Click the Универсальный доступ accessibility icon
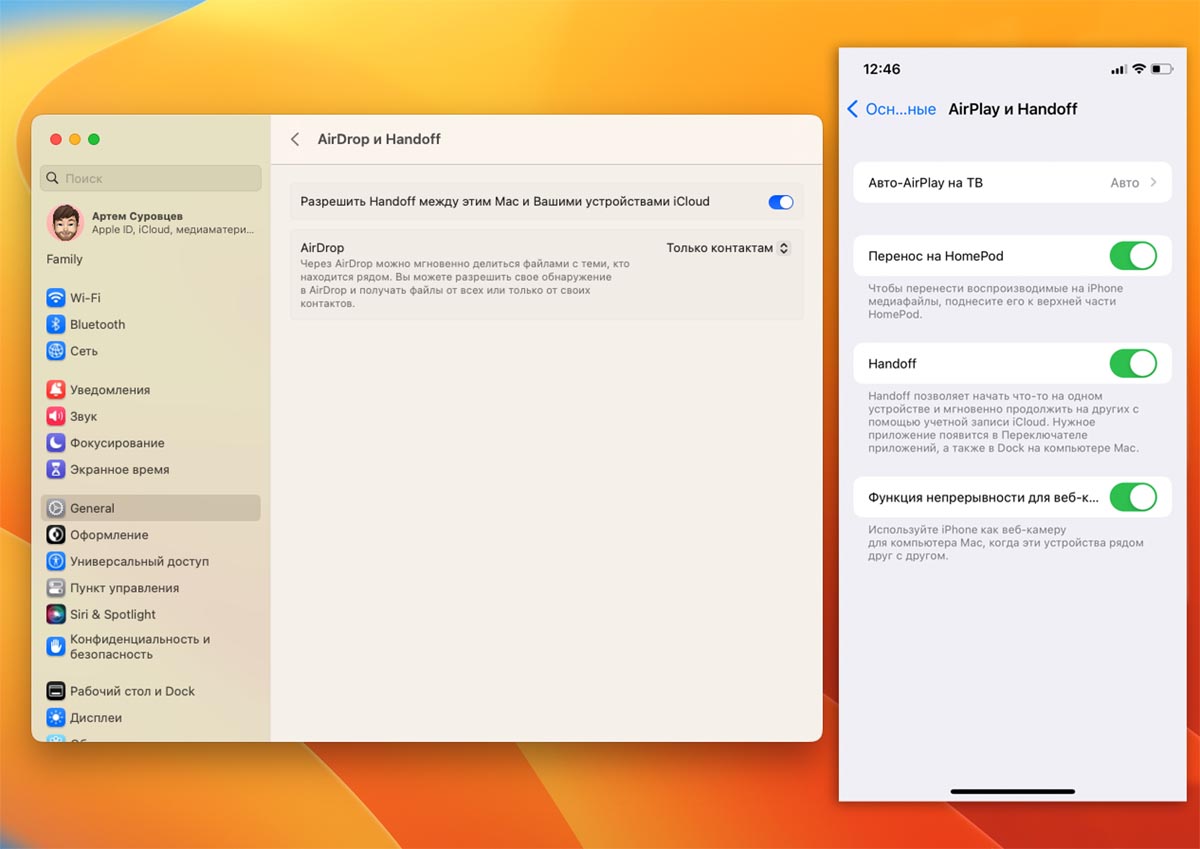Image resolution: width=1200 pixels, height=849 pixels. click(x=55, y=562)
